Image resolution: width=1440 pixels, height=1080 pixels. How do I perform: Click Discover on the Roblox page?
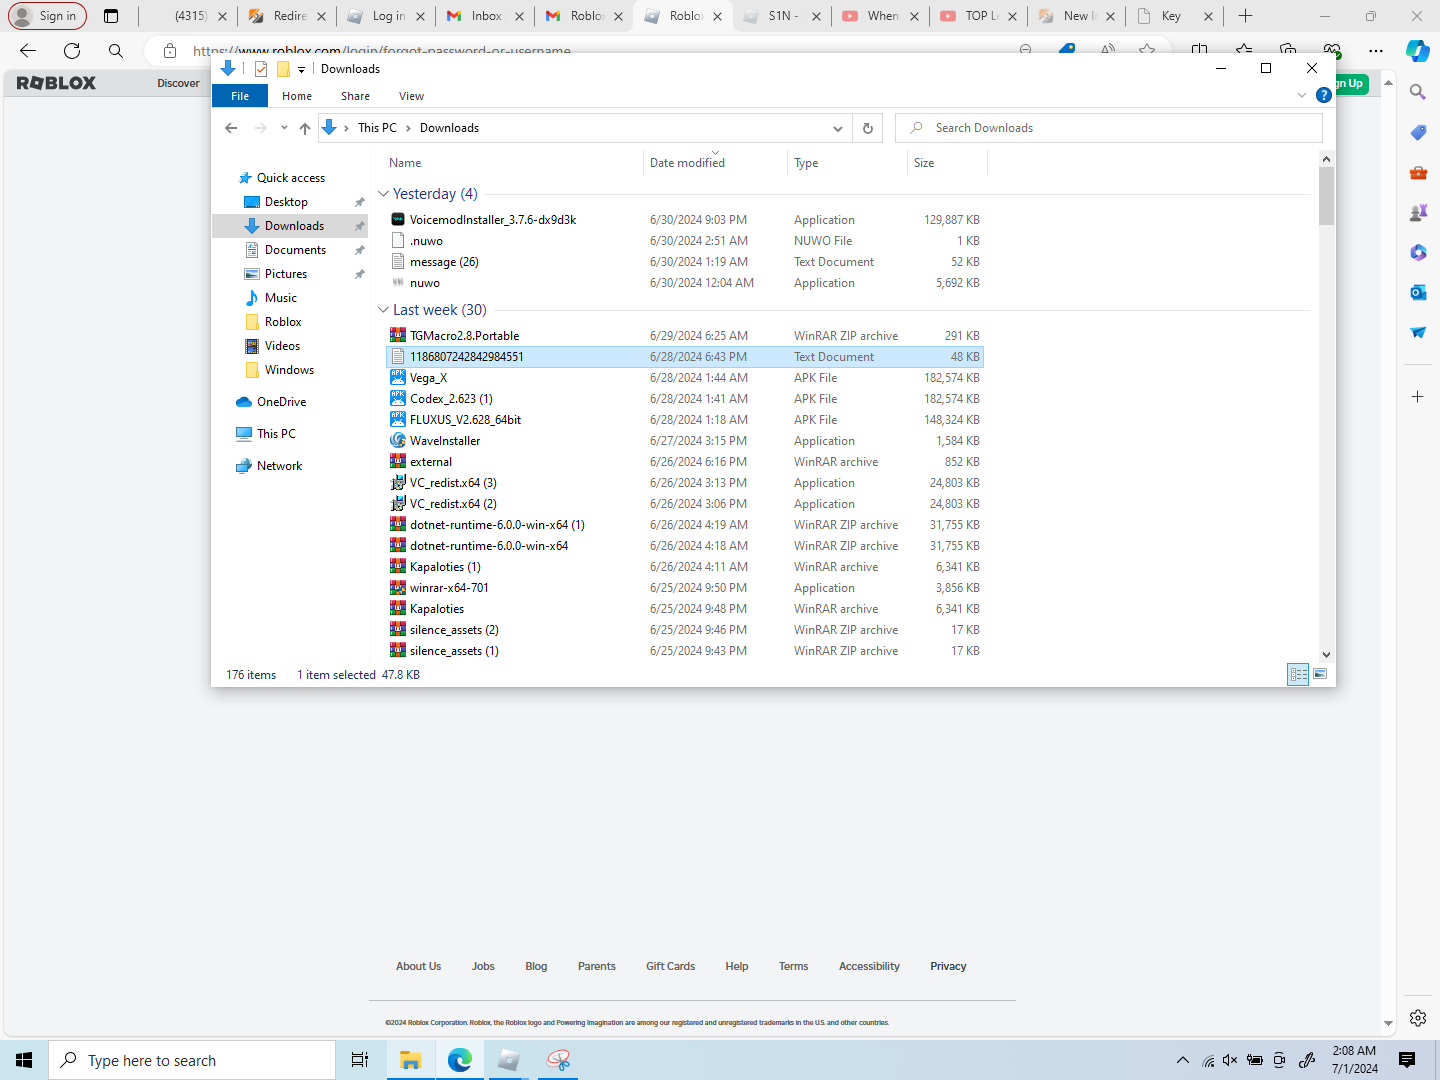coord(178,83)
